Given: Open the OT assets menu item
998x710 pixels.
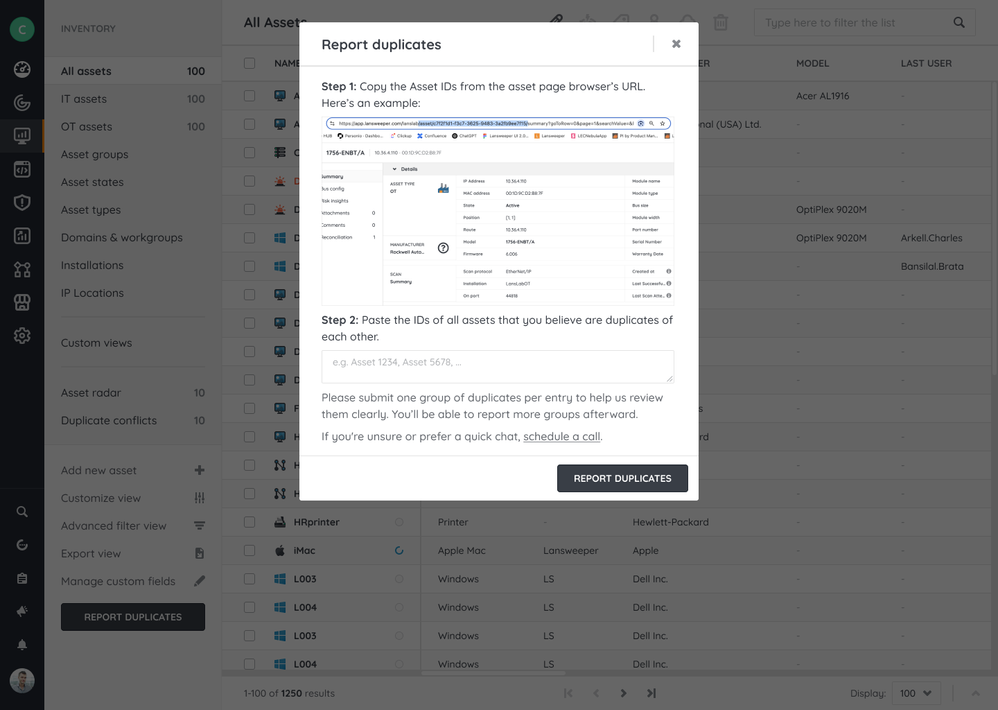Looking at the screenshot, I should click(87, 127).
